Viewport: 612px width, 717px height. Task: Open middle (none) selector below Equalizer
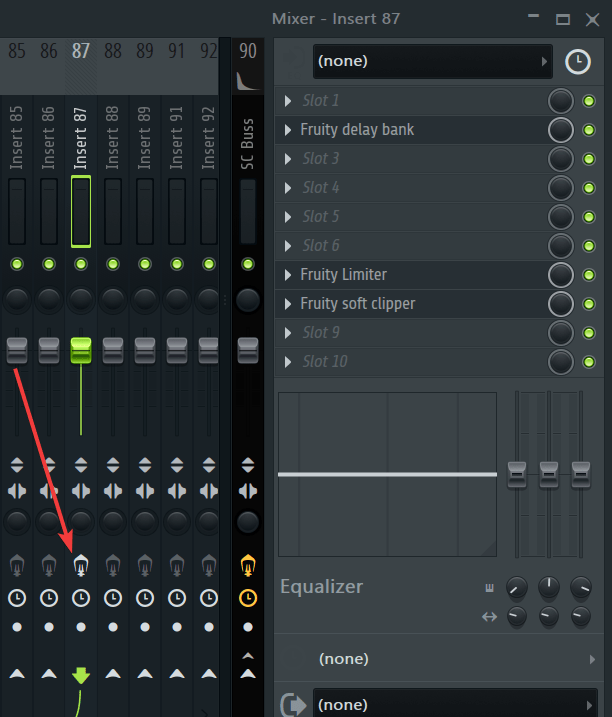coord(439,659)
